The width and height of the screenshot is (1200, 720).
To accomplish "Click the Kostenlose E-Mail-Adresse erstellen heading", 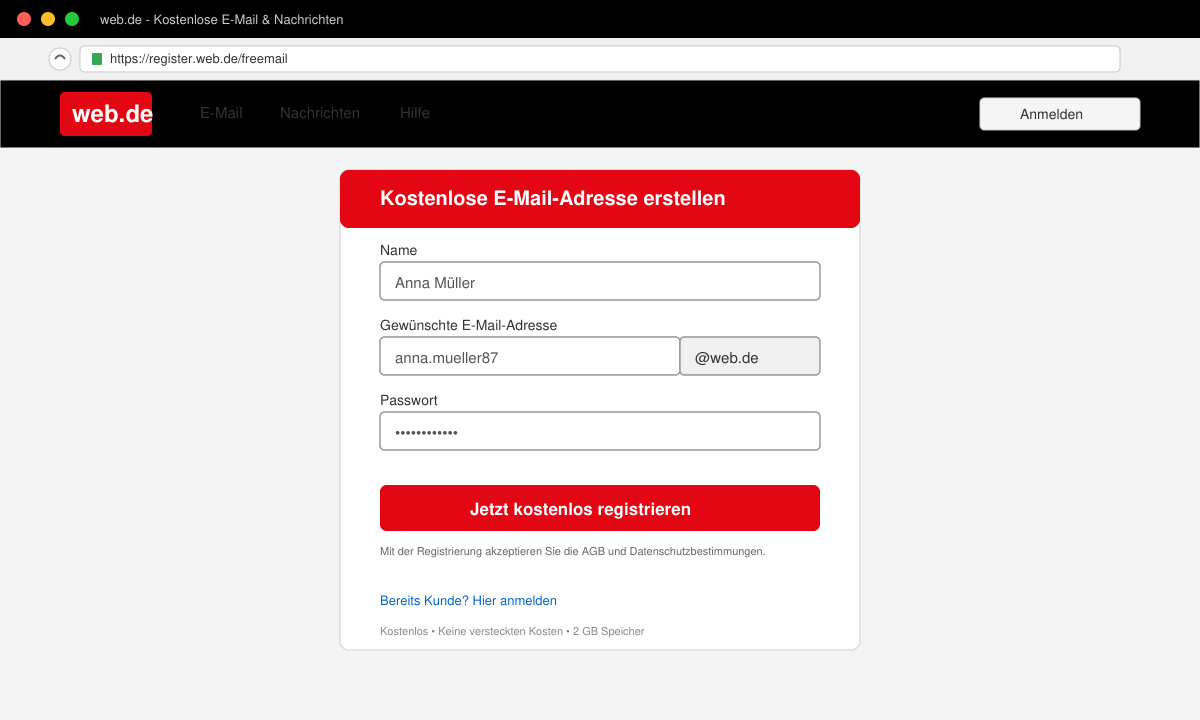I will pyautogui.click(x=553, y=198).
